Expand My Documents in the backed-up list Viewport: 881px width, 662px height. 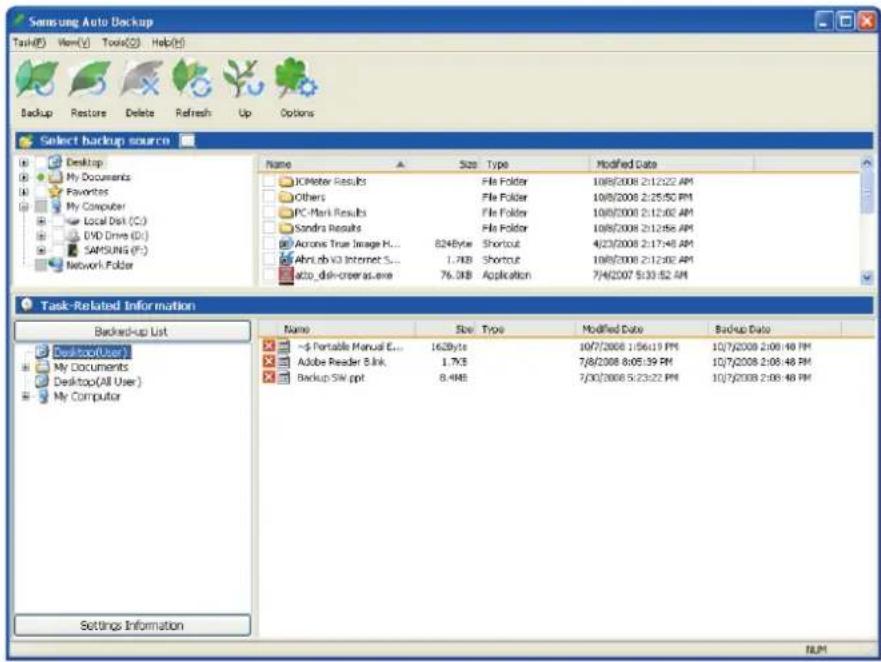click(x=25, y=367)
